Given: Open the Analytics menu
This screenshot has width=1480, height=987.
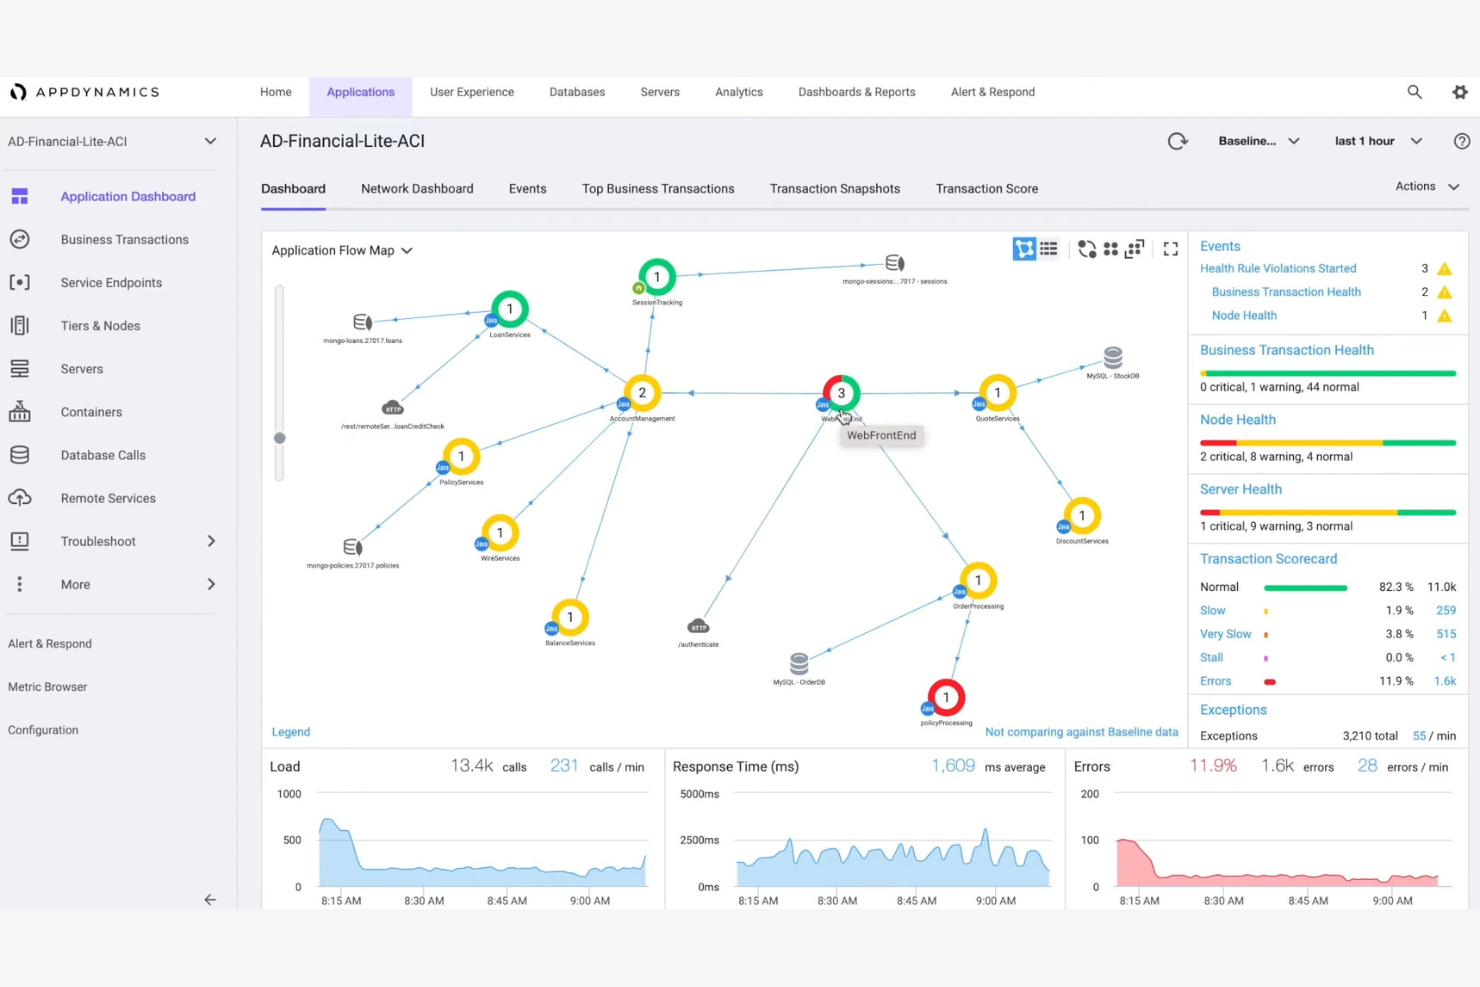Looking at the screenshot, I should [739, 92].
